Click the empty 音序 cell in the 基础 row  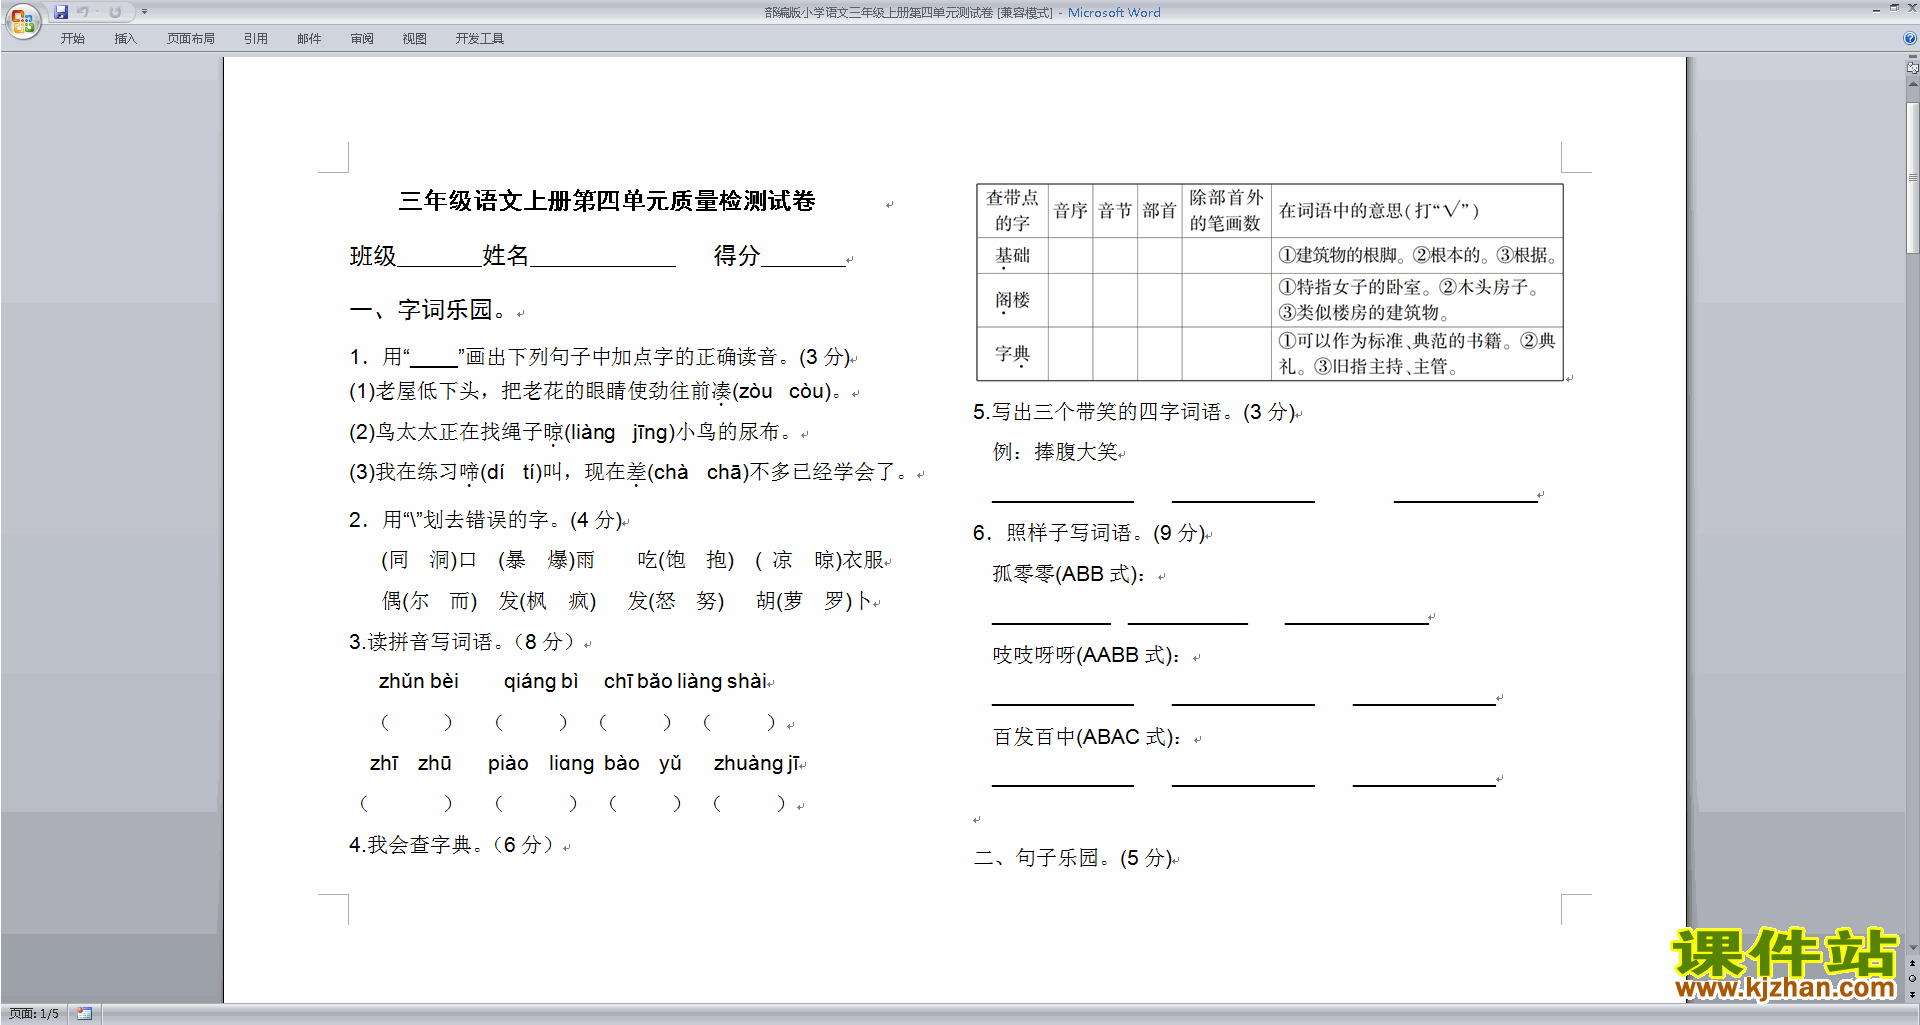point(1070,256)
